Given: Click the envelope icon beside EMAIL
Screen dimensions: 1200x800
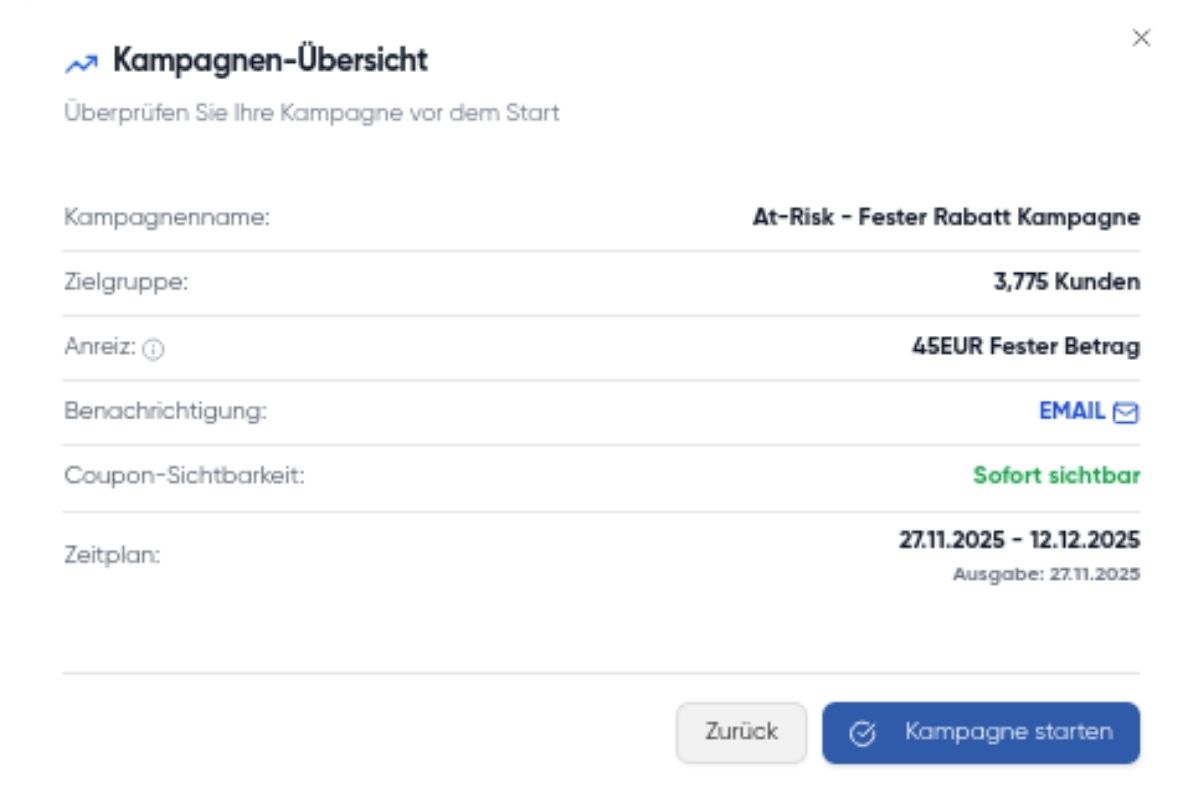Looking at the screenshot, I should pos(1126,412).
